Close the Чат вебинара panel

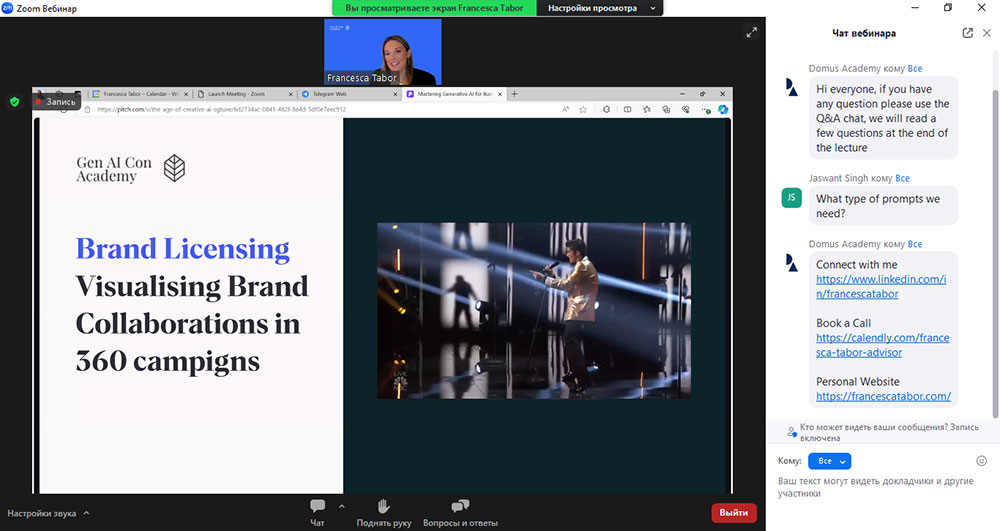987,33
